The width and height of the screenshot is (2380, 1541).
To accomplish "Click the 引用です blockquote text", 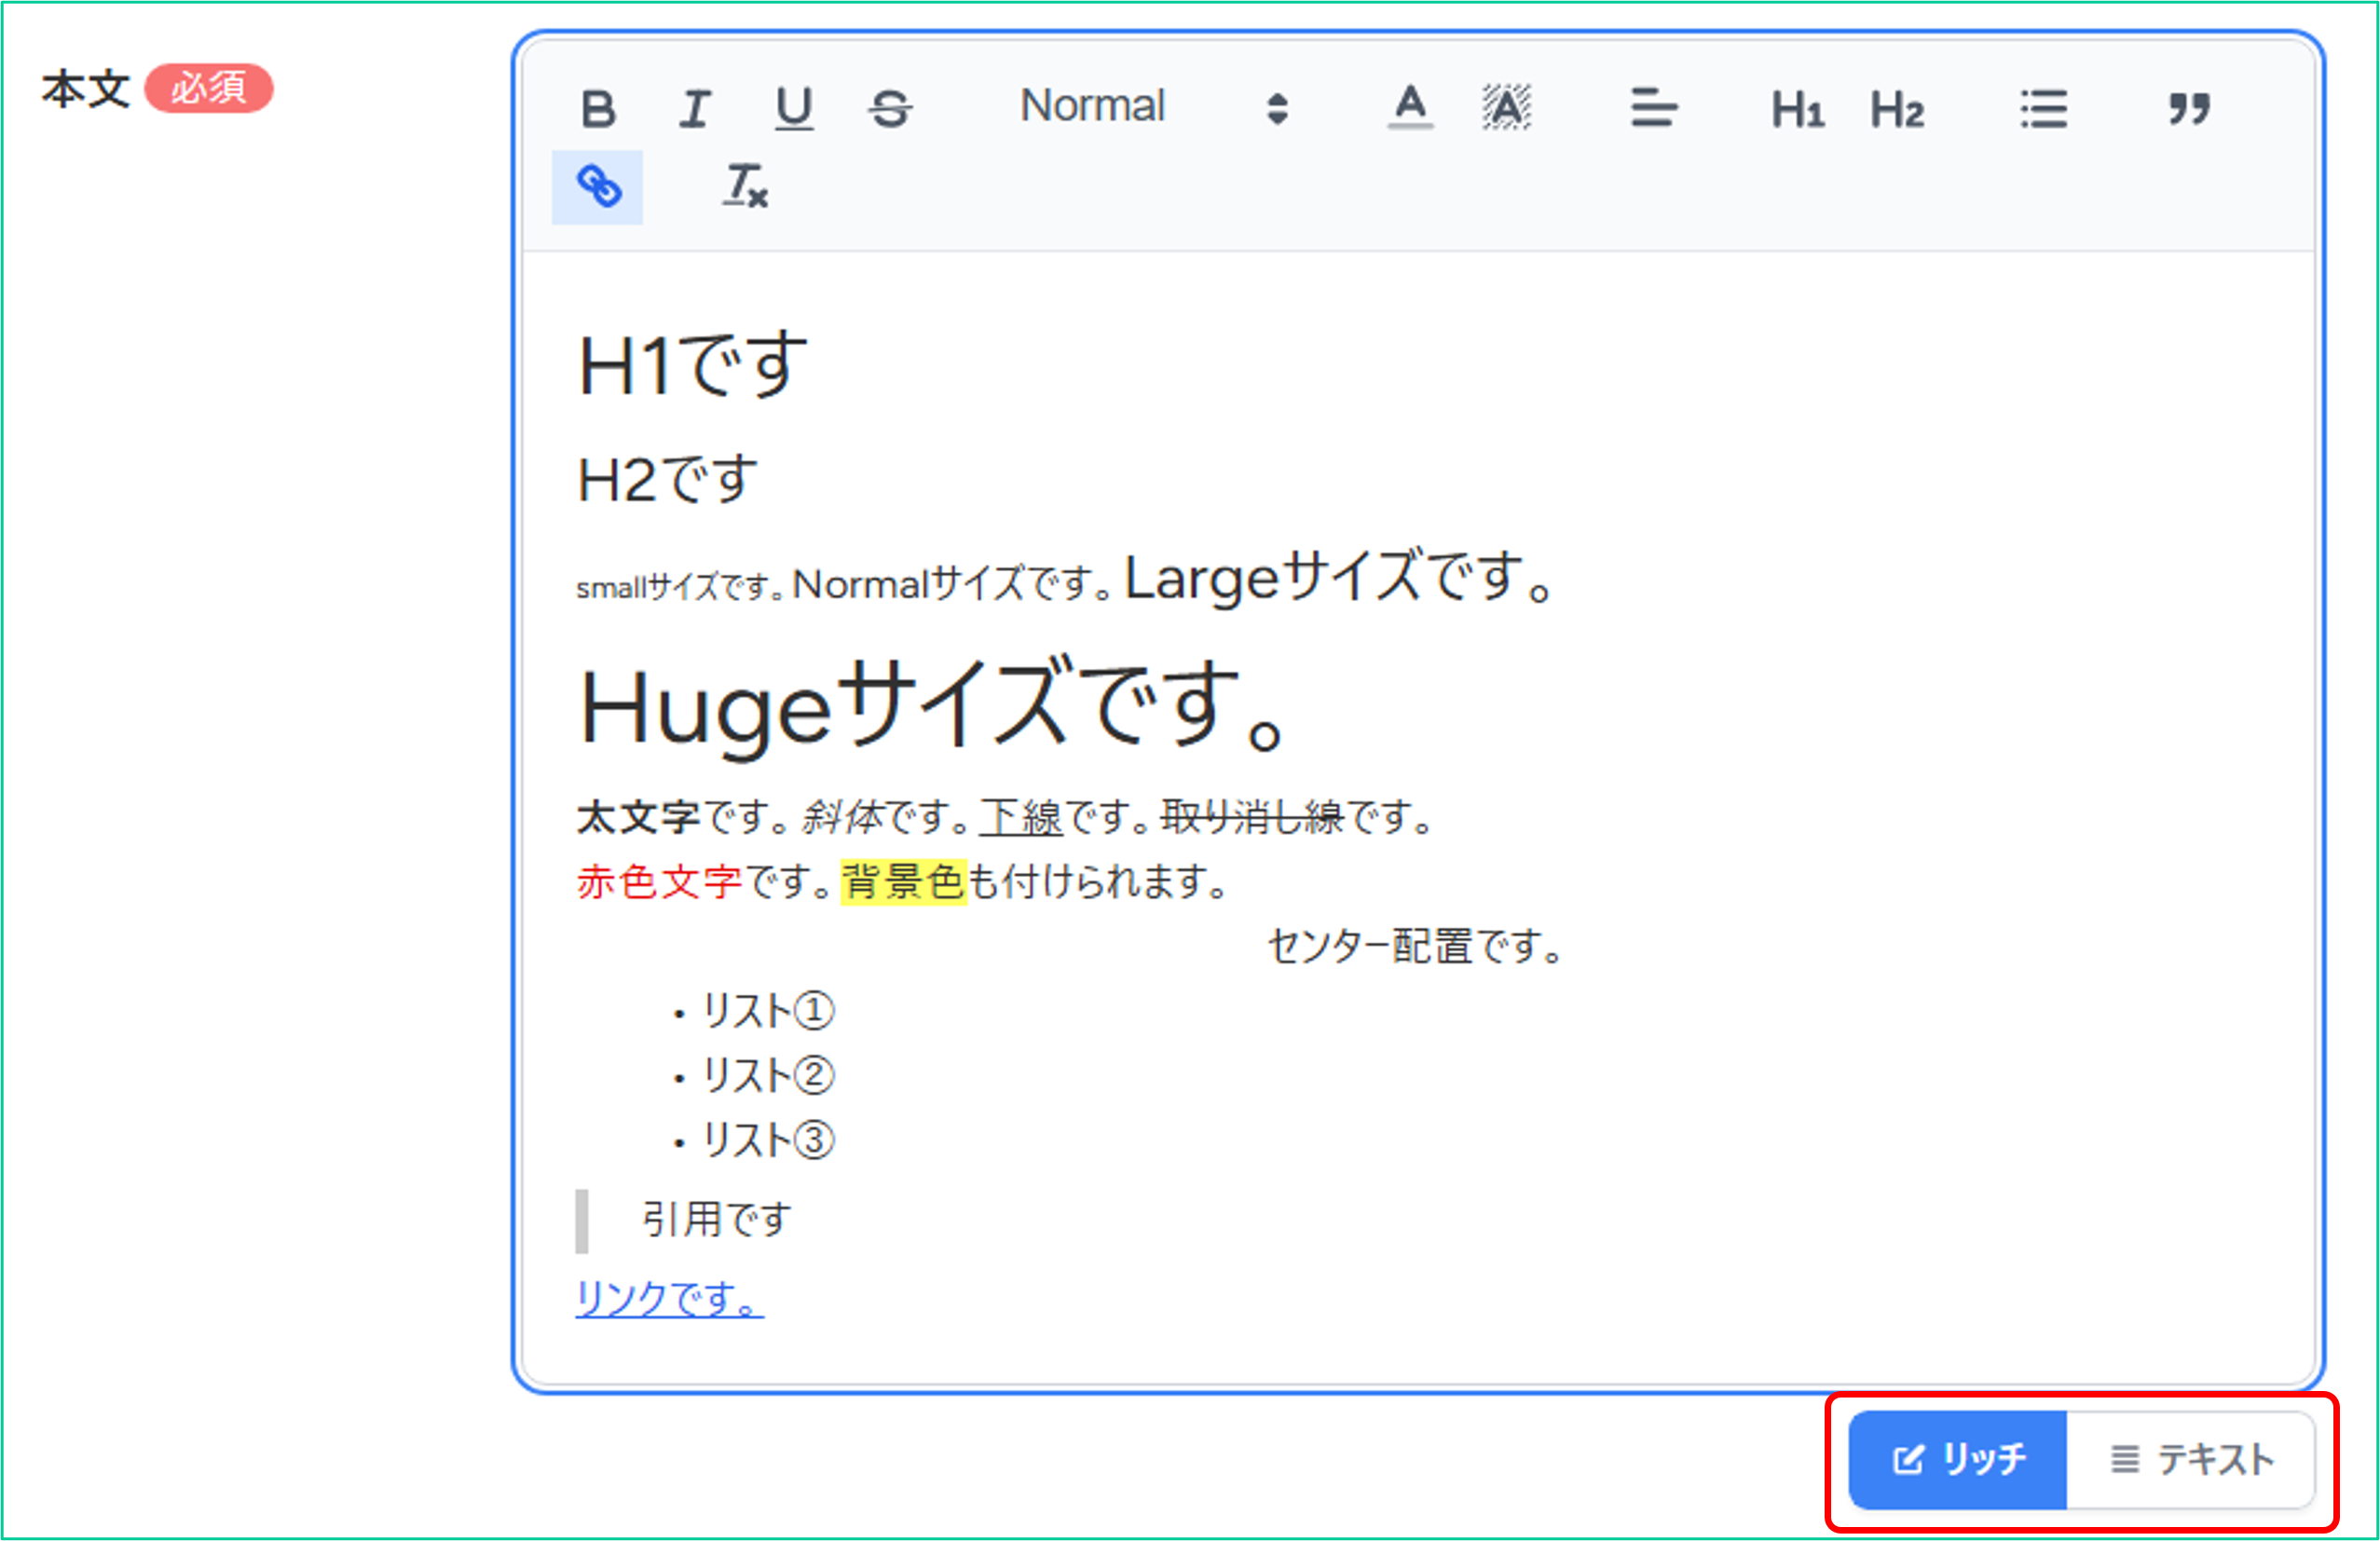I will coord(716,1220).
